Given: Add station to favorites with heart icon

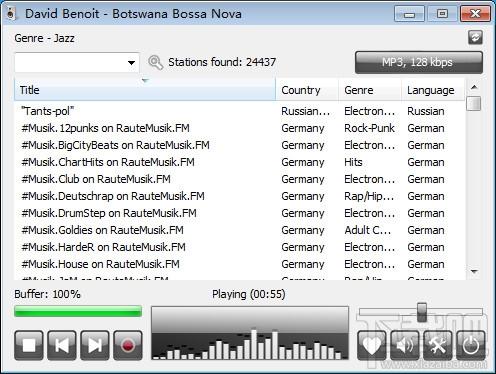Looking at the screenshot, I should click(372, 345).
